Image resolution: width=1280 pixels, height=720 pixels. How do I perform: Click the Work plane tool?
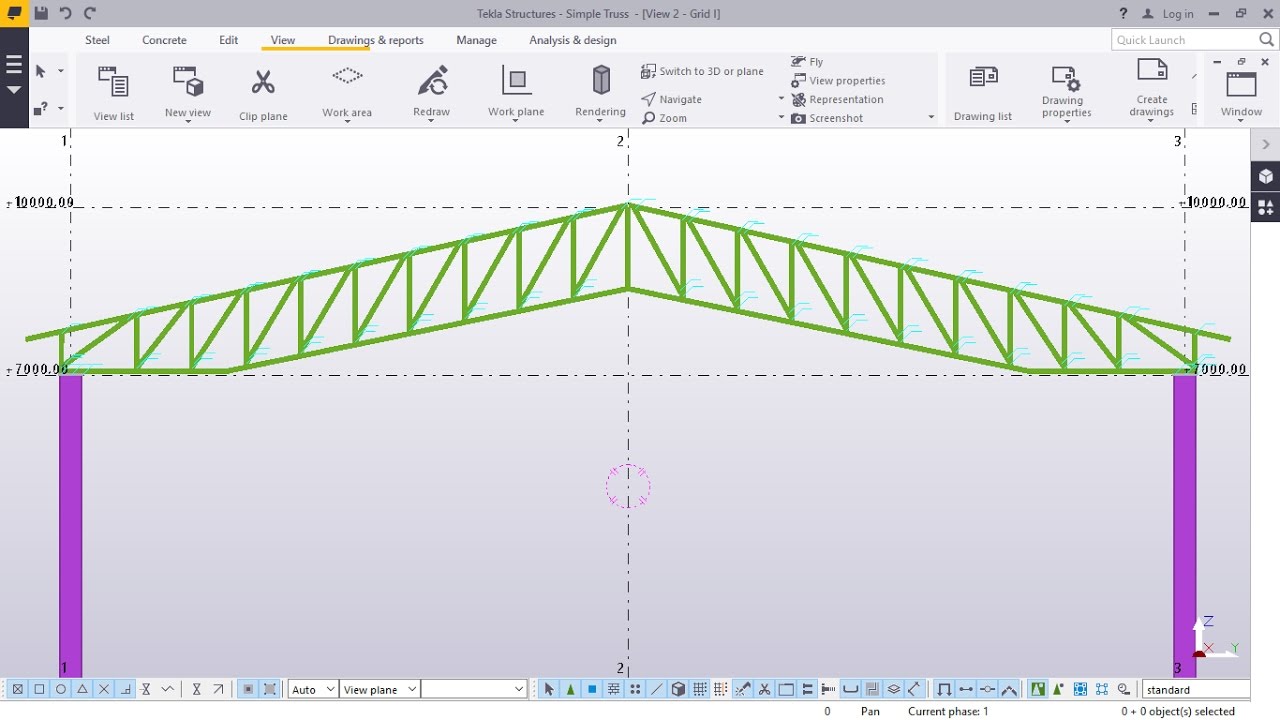point(516,93)
